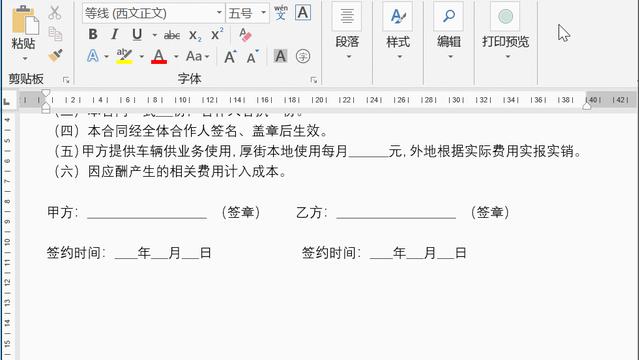Apply yellow text highlight color
This screenshot has width=640, height=360.
(124, 56)
